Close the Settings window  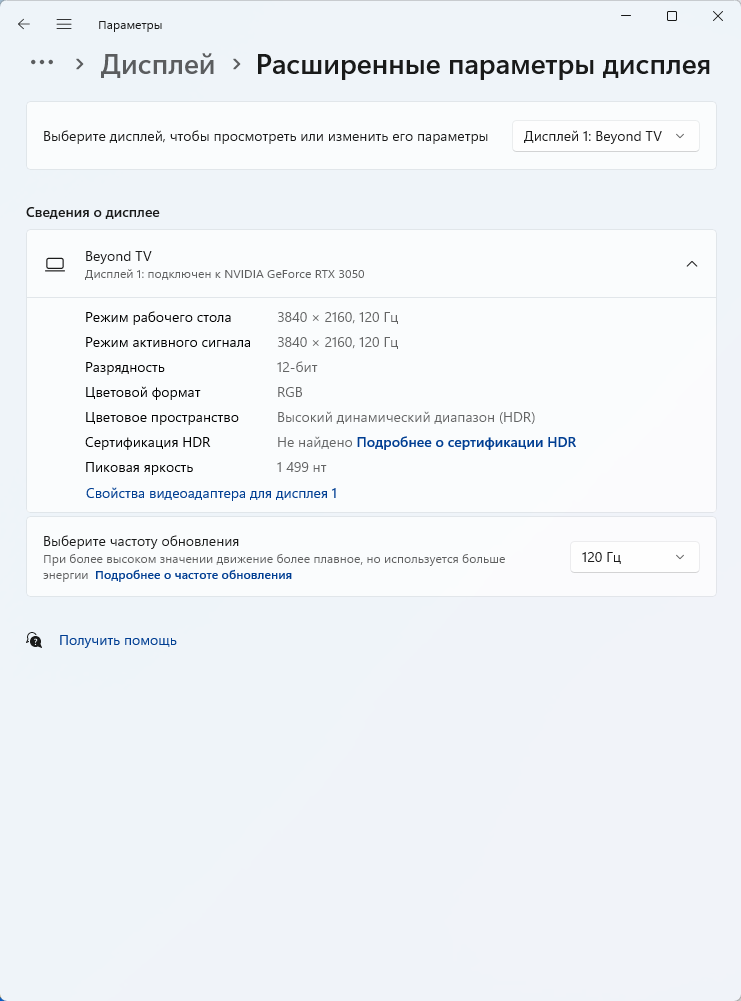718,16
